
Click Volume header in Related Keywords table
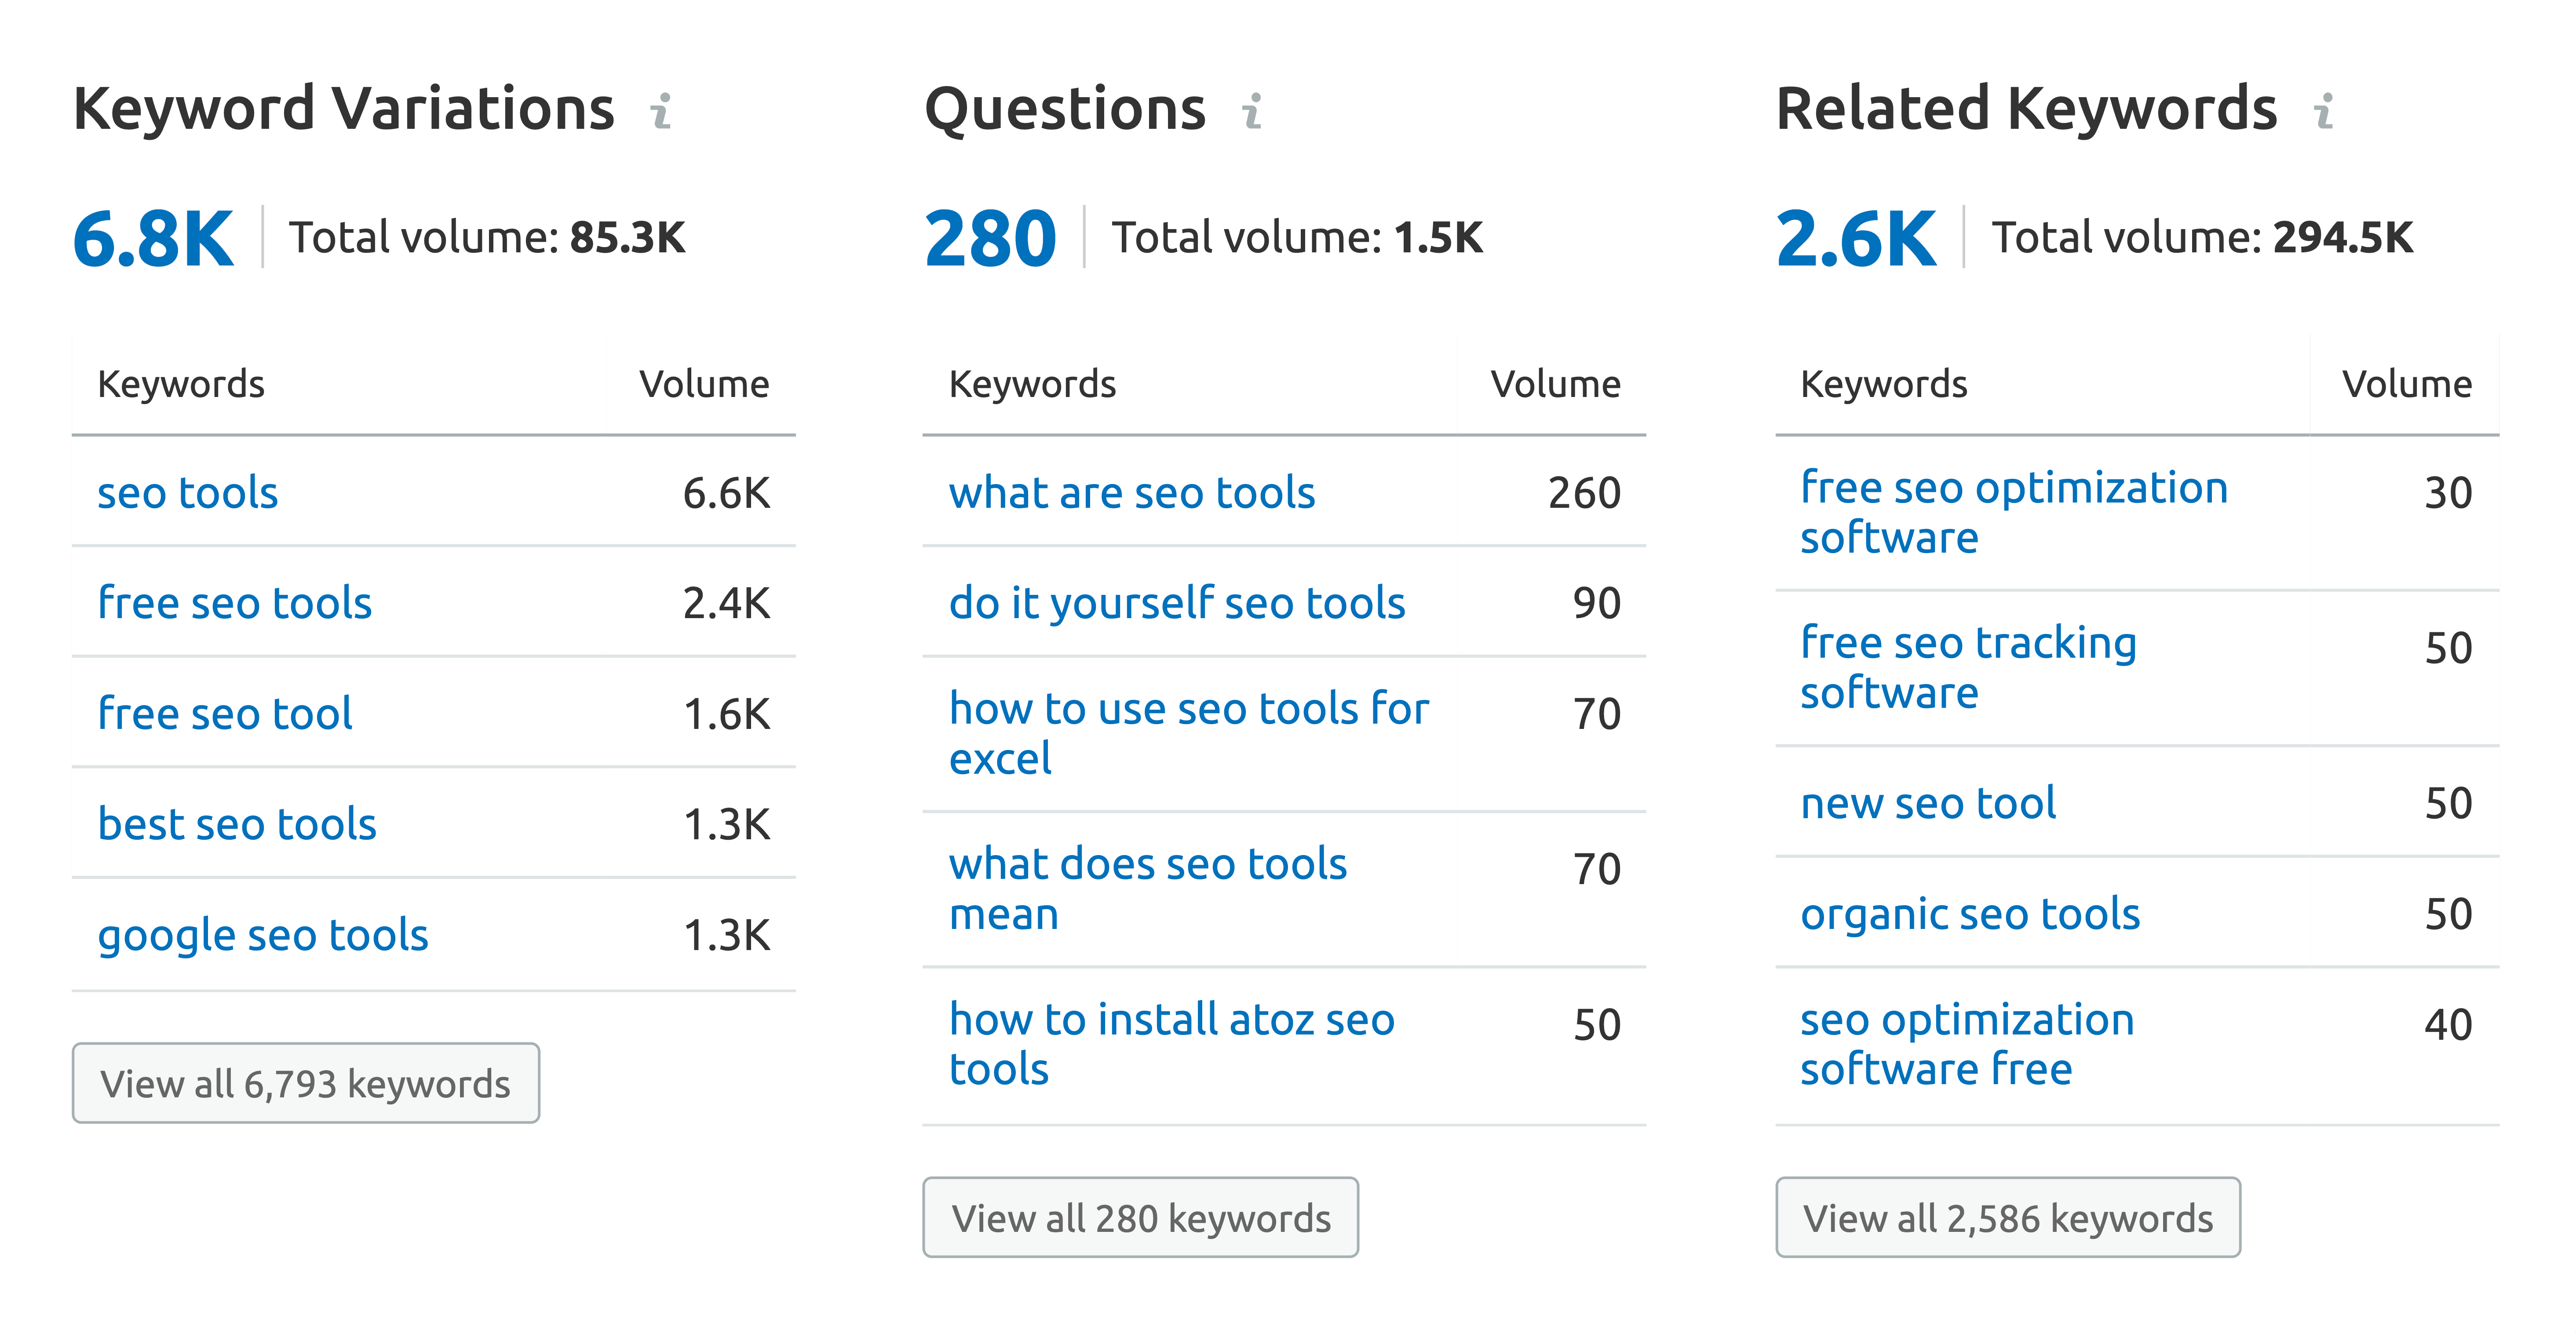[2407, 384]
